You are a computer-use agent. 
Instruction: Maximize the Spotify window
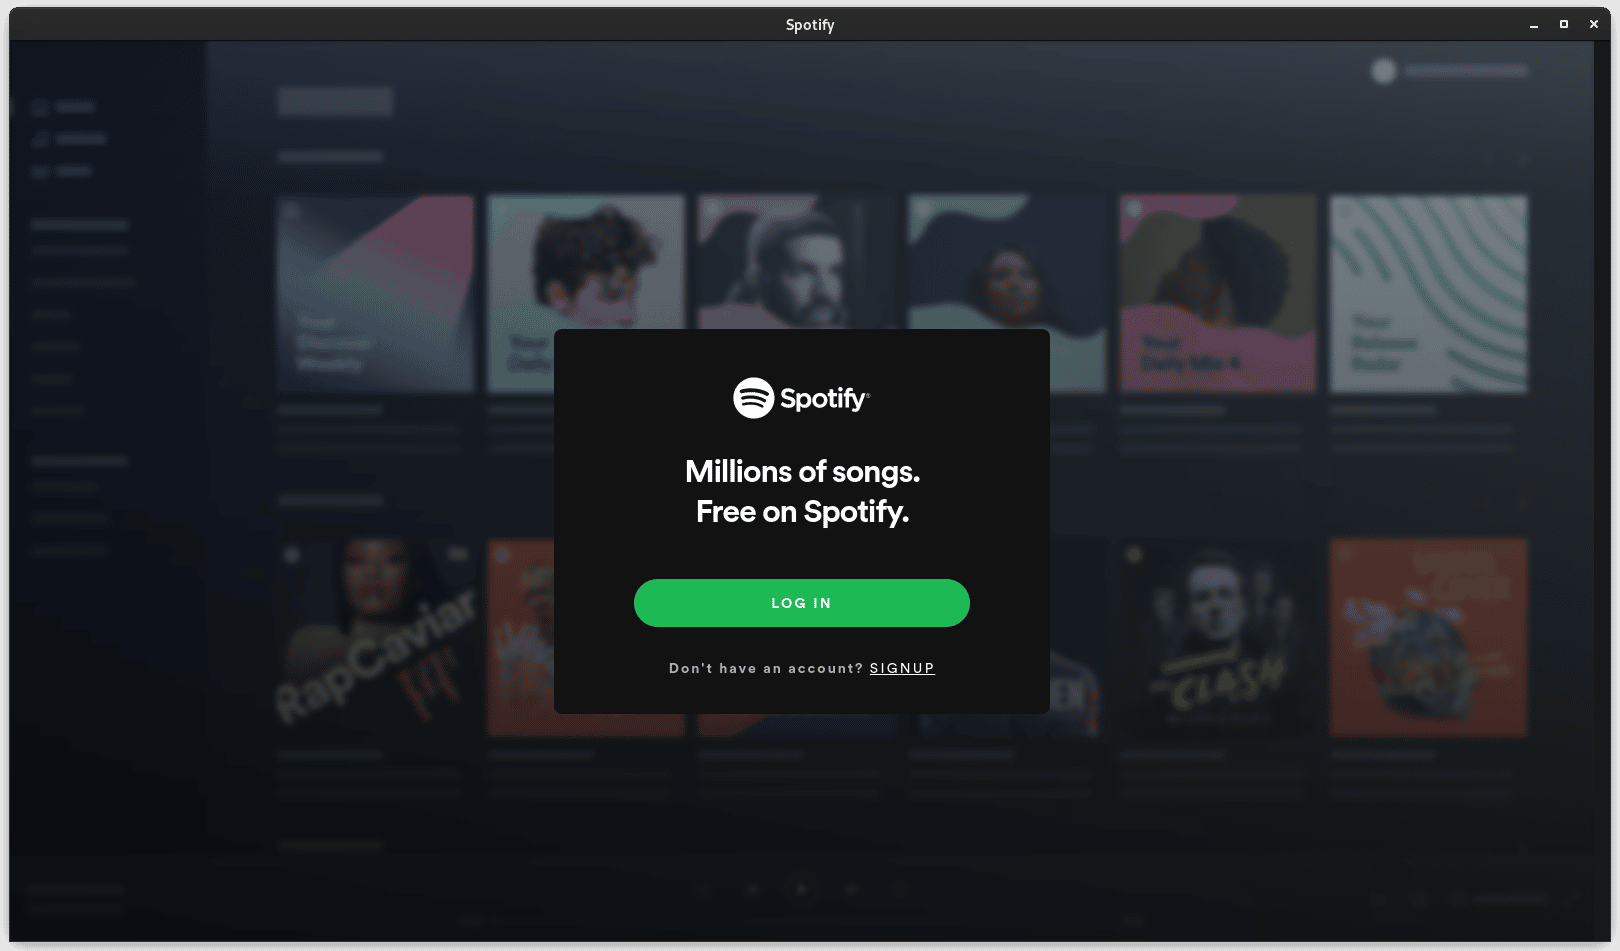click(1563, 25)
